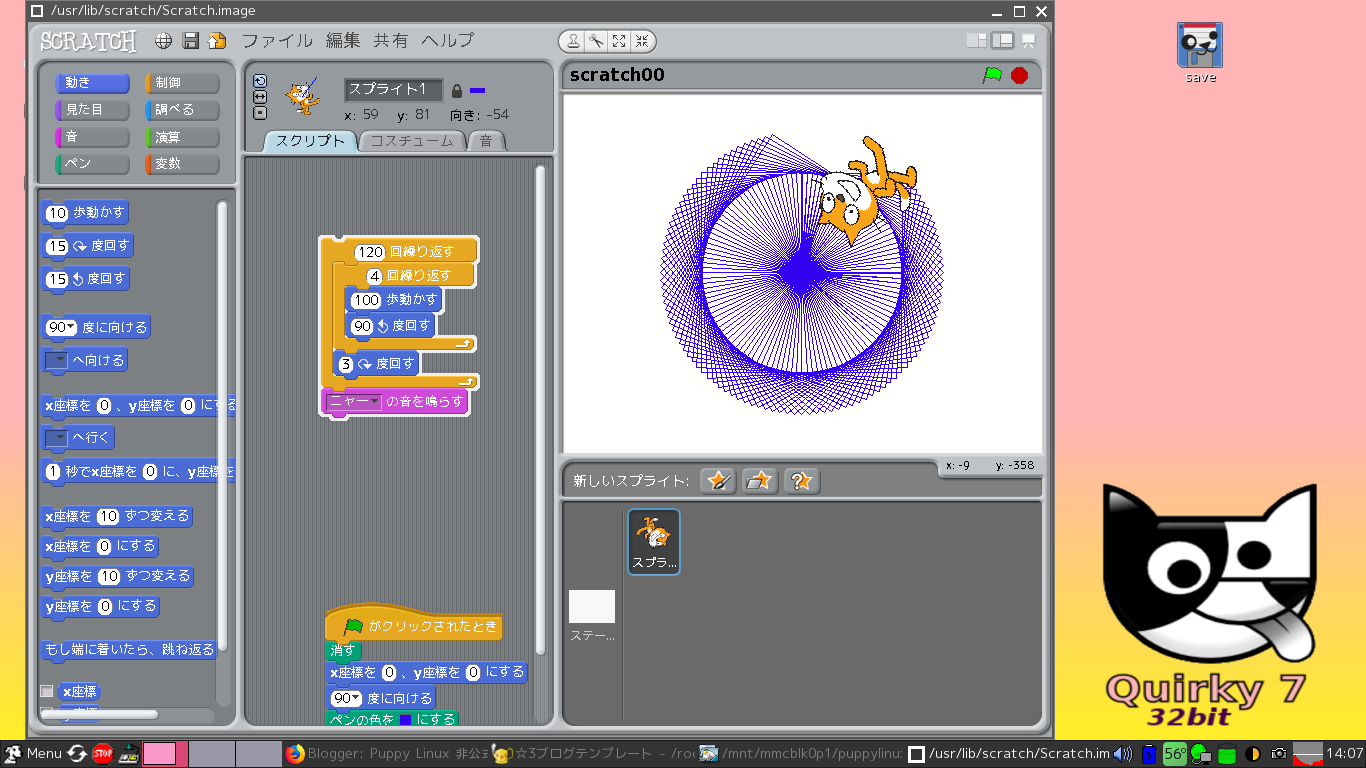Viewport: 1366px width, 768px height.
Task: Set rotation style to left-right flip only
Action: [261, 97]
